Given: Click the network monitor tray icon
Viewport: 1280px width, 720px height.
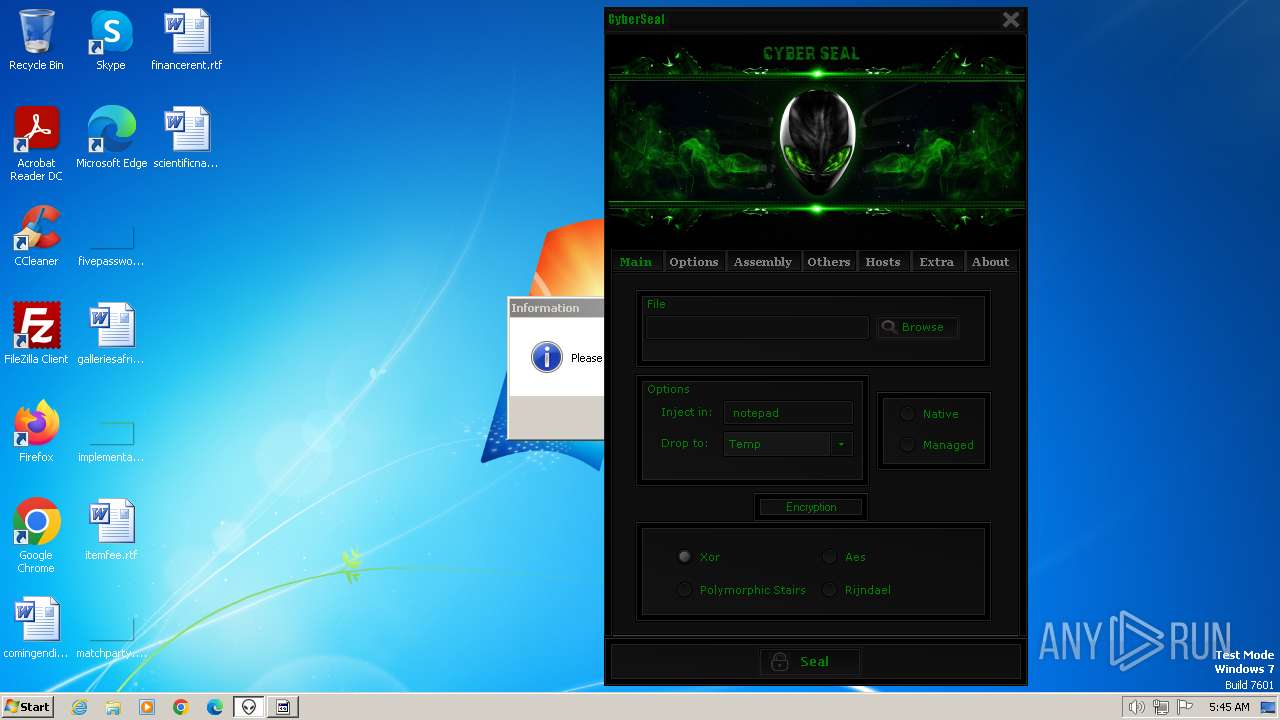Looking at the screenshot, I should pyautogui.click(x=1161, y=707).
